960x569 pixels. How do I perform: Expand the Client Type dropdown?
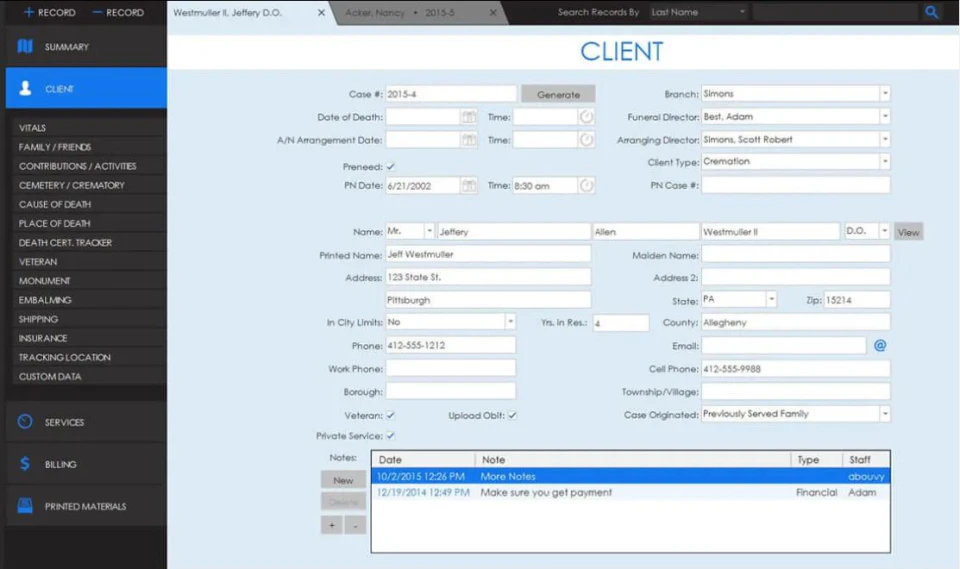coord(885,162)
